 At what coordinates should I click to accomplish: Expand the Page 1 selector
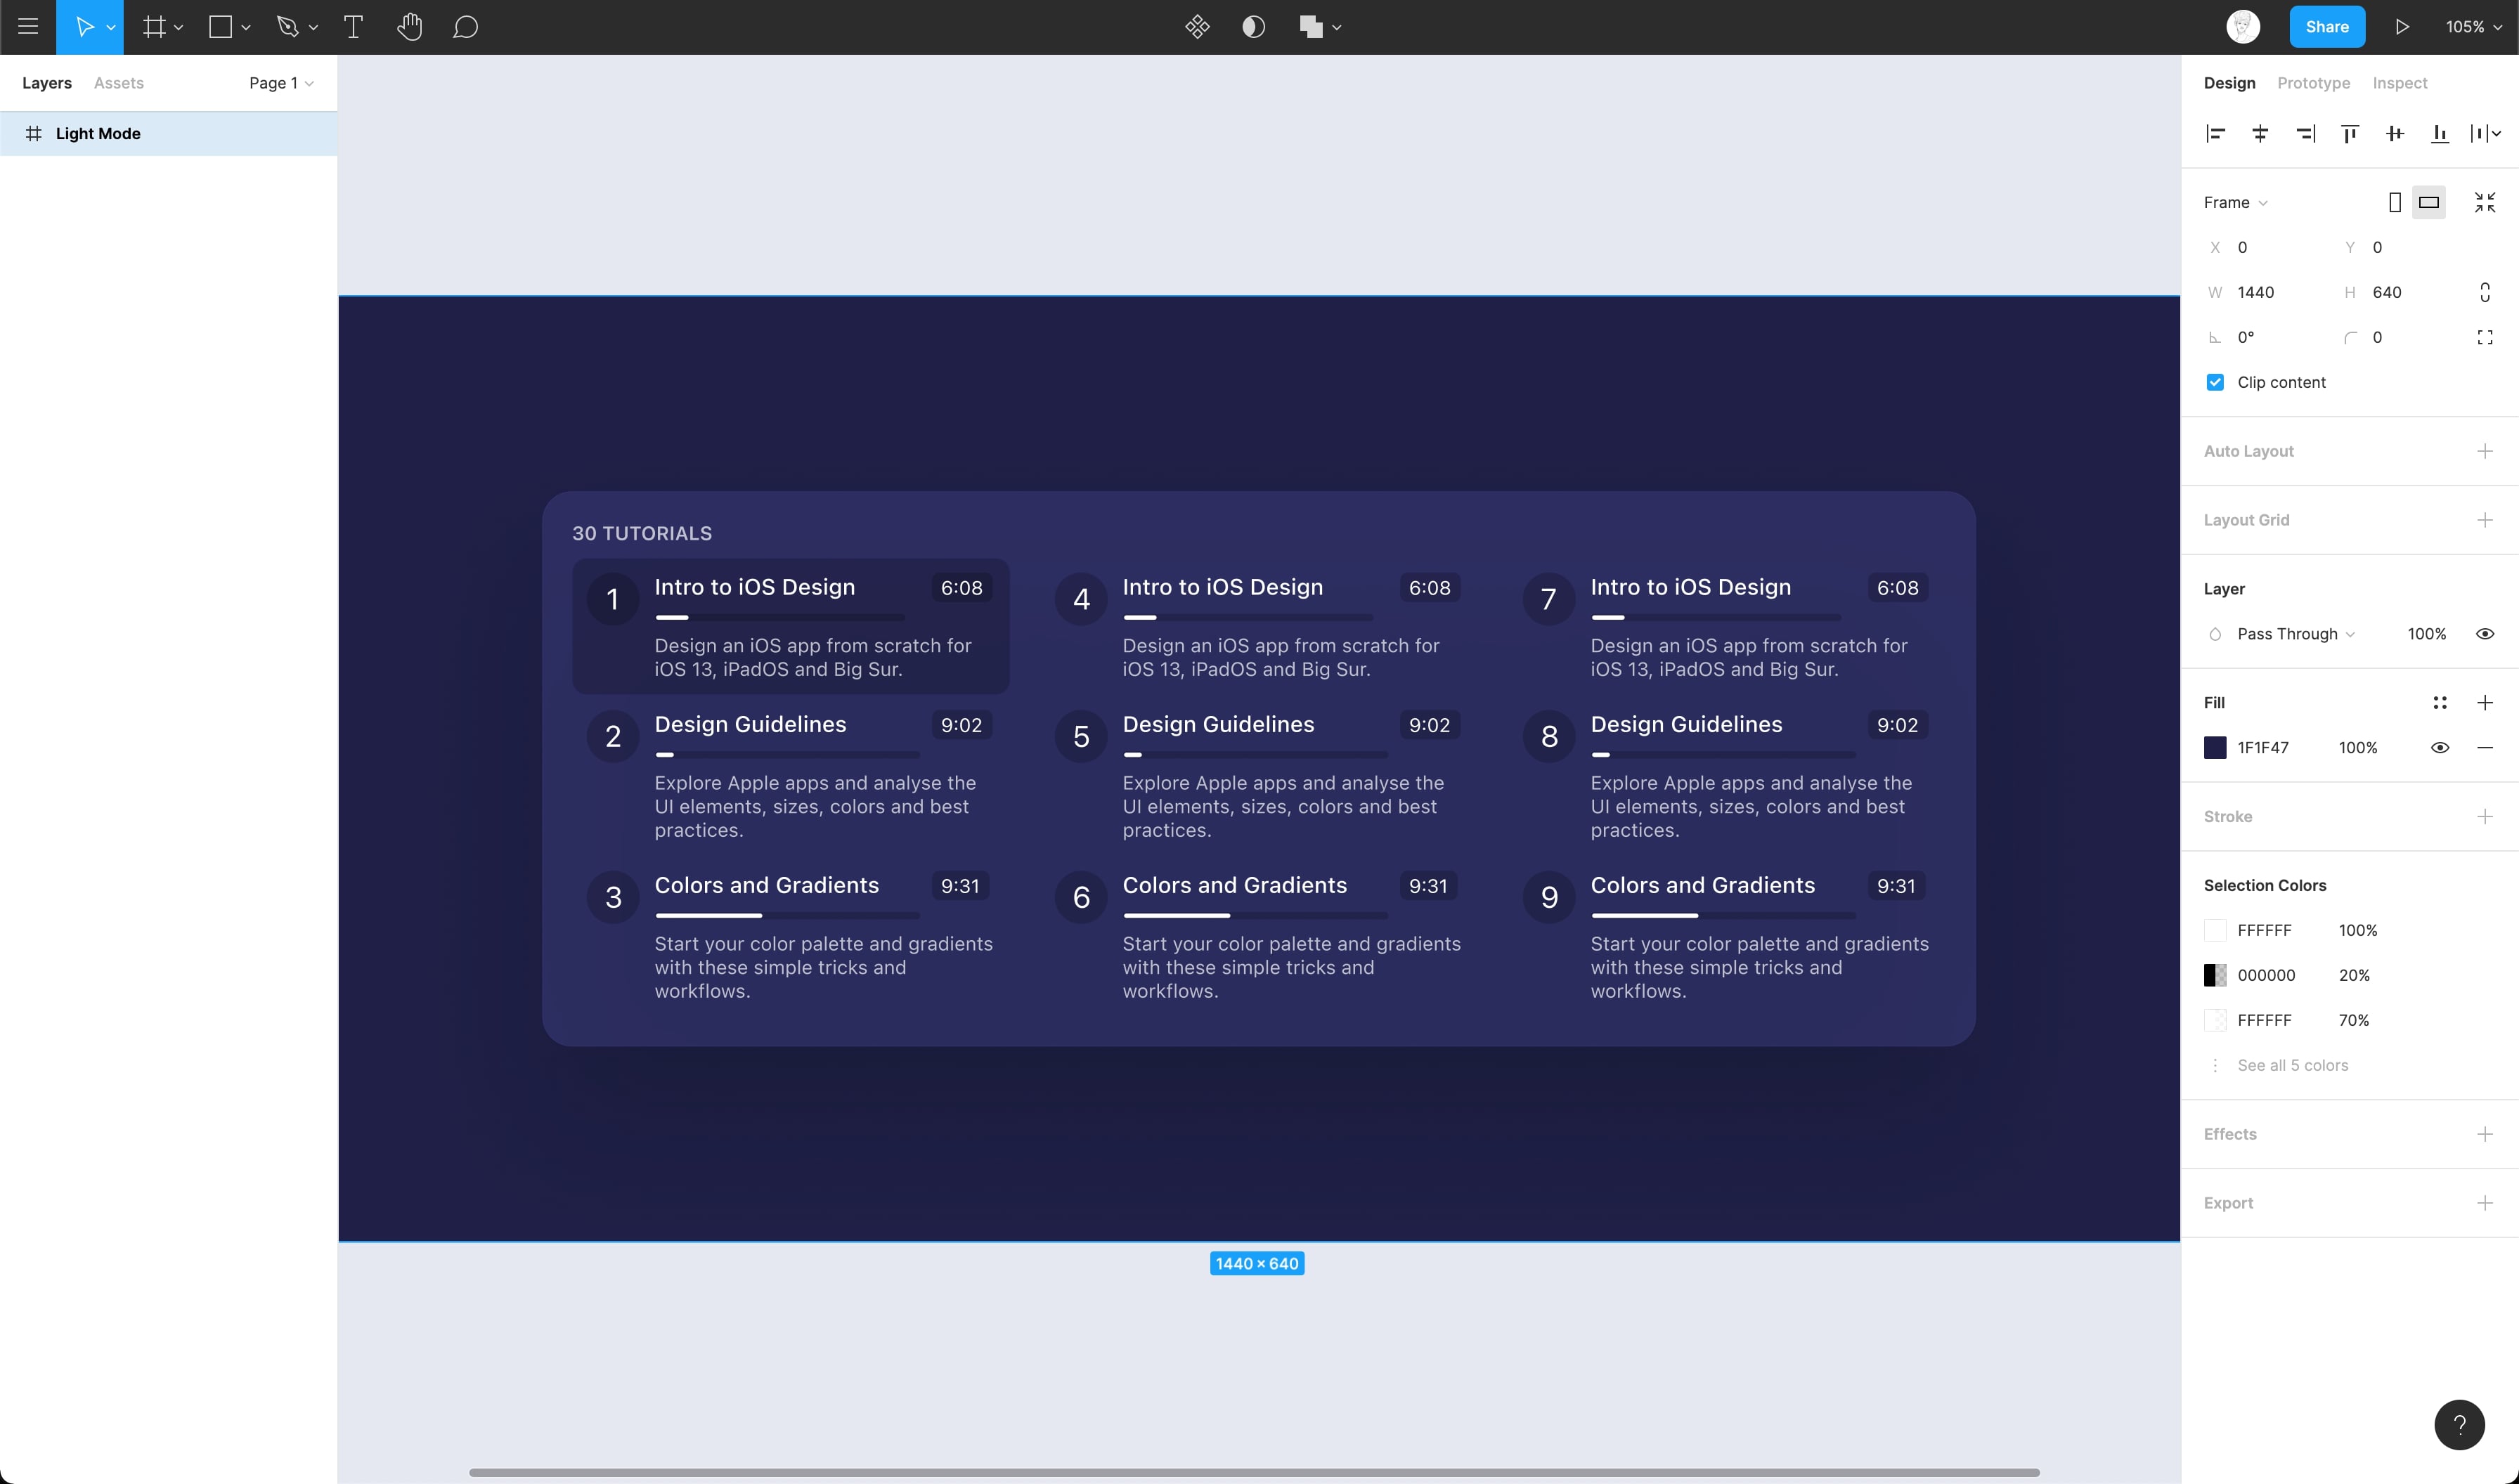point(281,83)
